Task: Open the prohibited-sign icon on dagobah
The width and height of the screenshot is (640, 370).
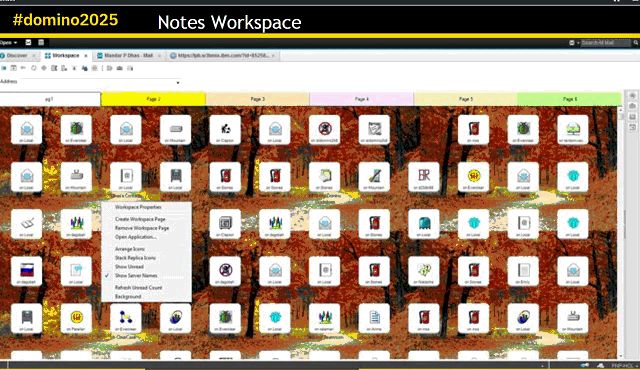Action: (225, 271)
